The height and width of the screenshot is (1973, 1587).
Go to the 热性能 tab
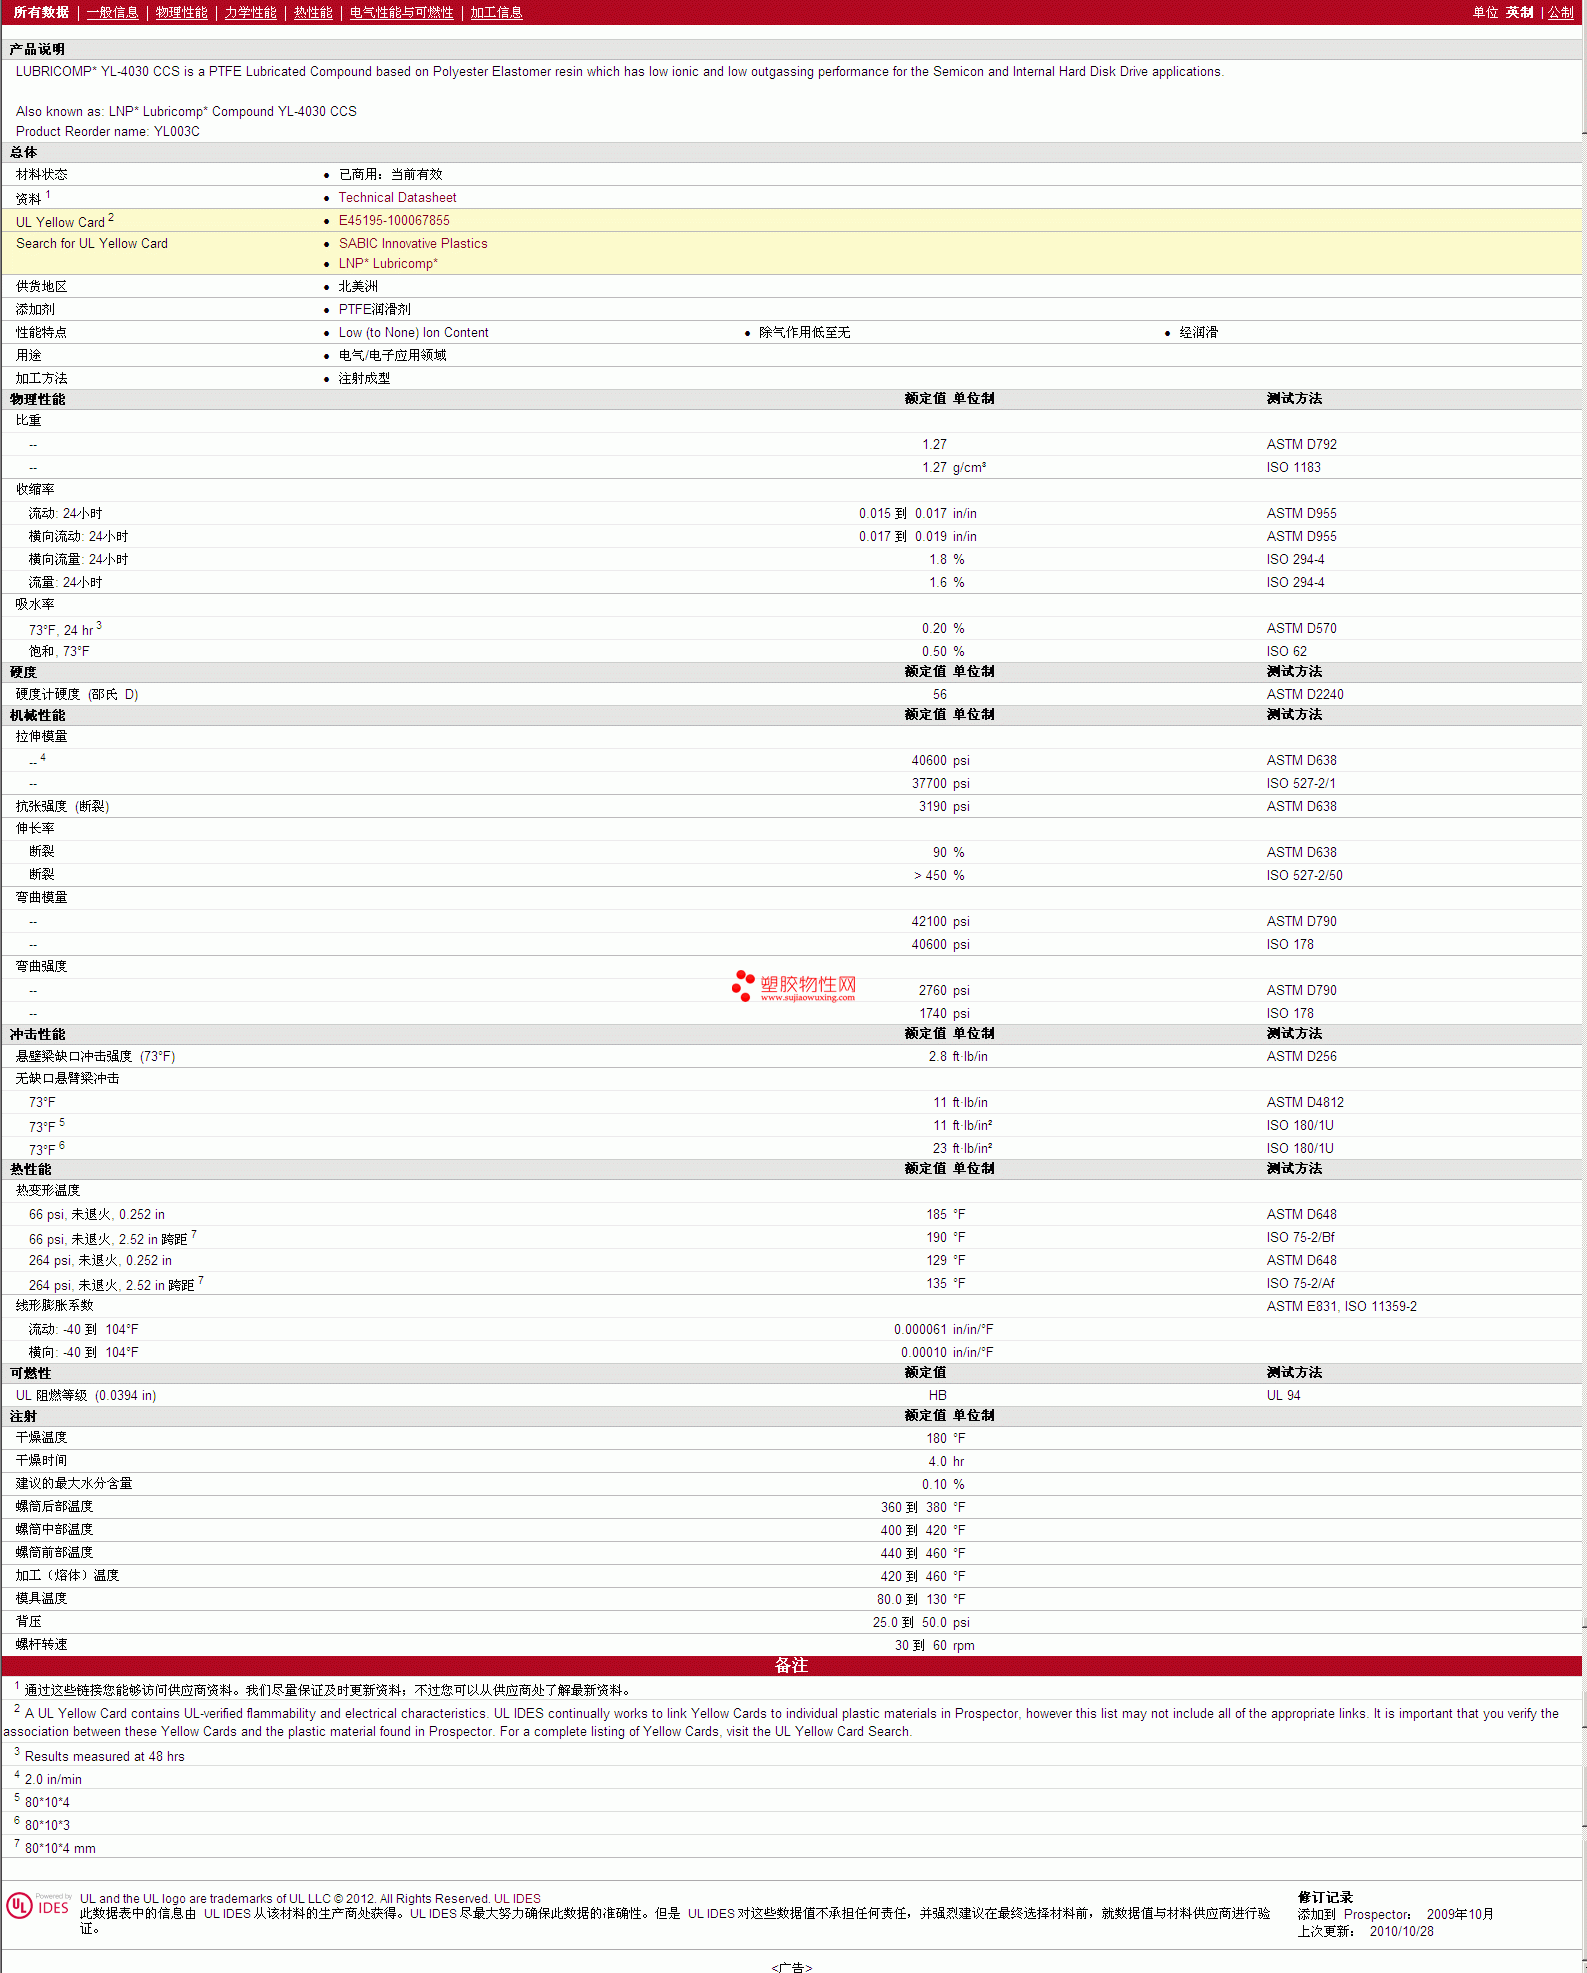[x=313, y=12]
